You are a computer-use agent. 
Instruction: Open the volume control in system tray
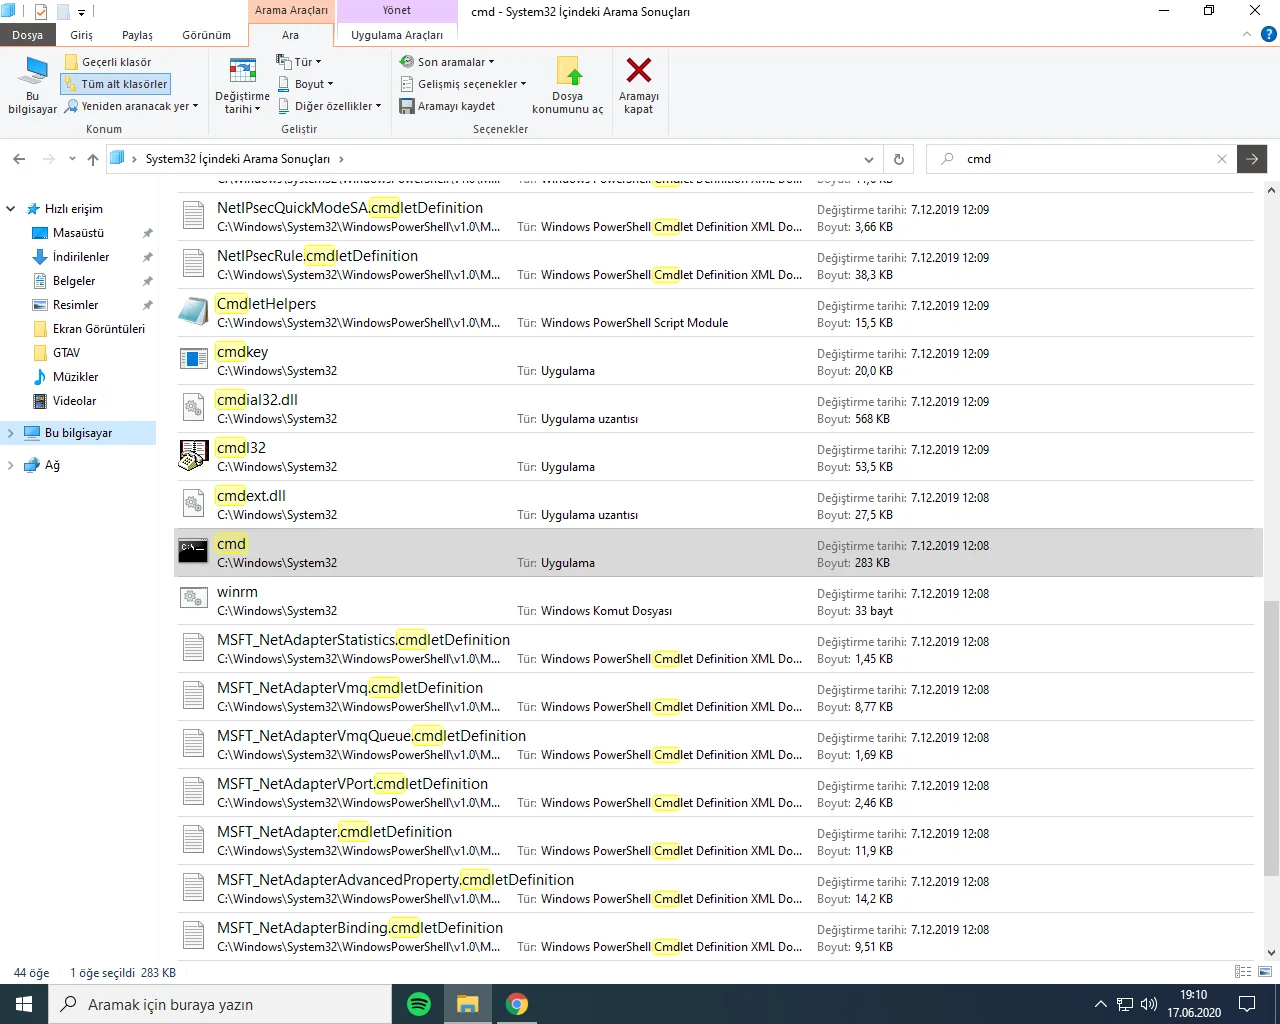click(x=1149, y=1004)
